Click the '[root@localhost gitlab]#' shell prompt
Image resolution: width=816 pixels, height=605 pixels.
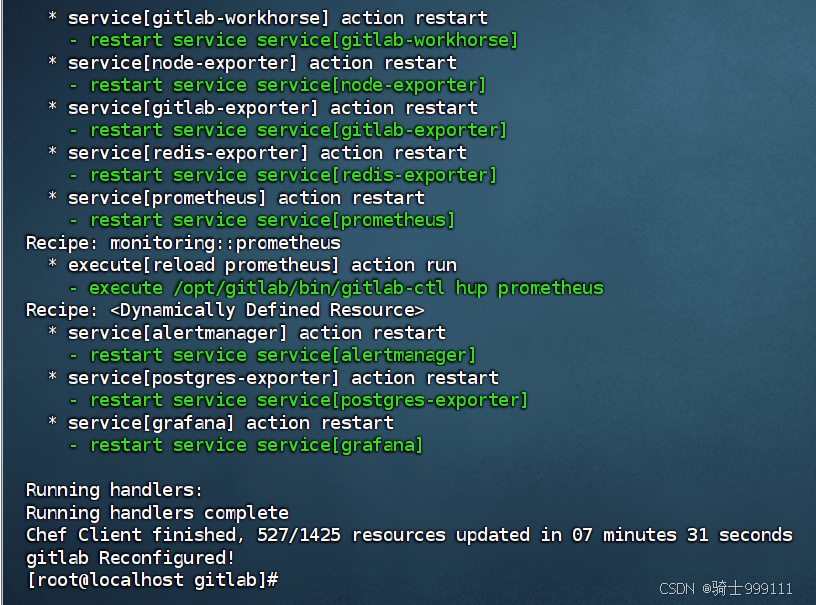point(153,581)
